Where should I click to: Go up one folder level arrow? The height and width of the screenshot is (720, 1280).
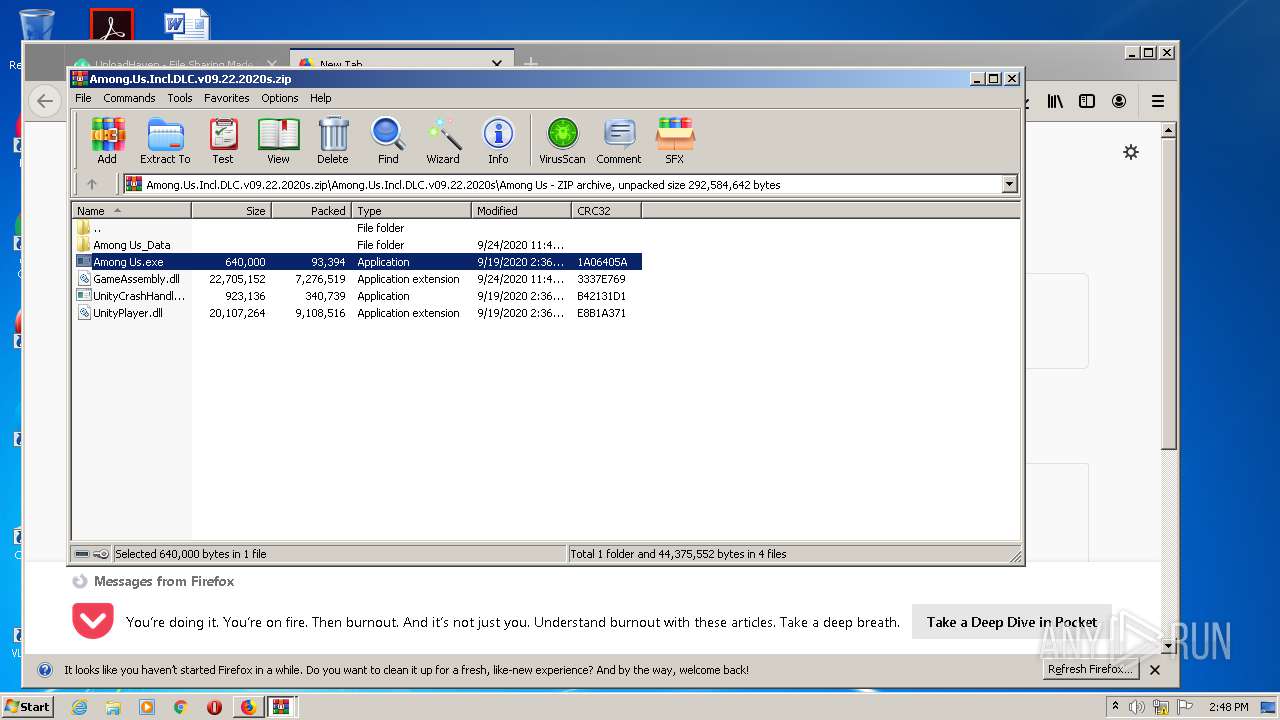click(92, 184)
